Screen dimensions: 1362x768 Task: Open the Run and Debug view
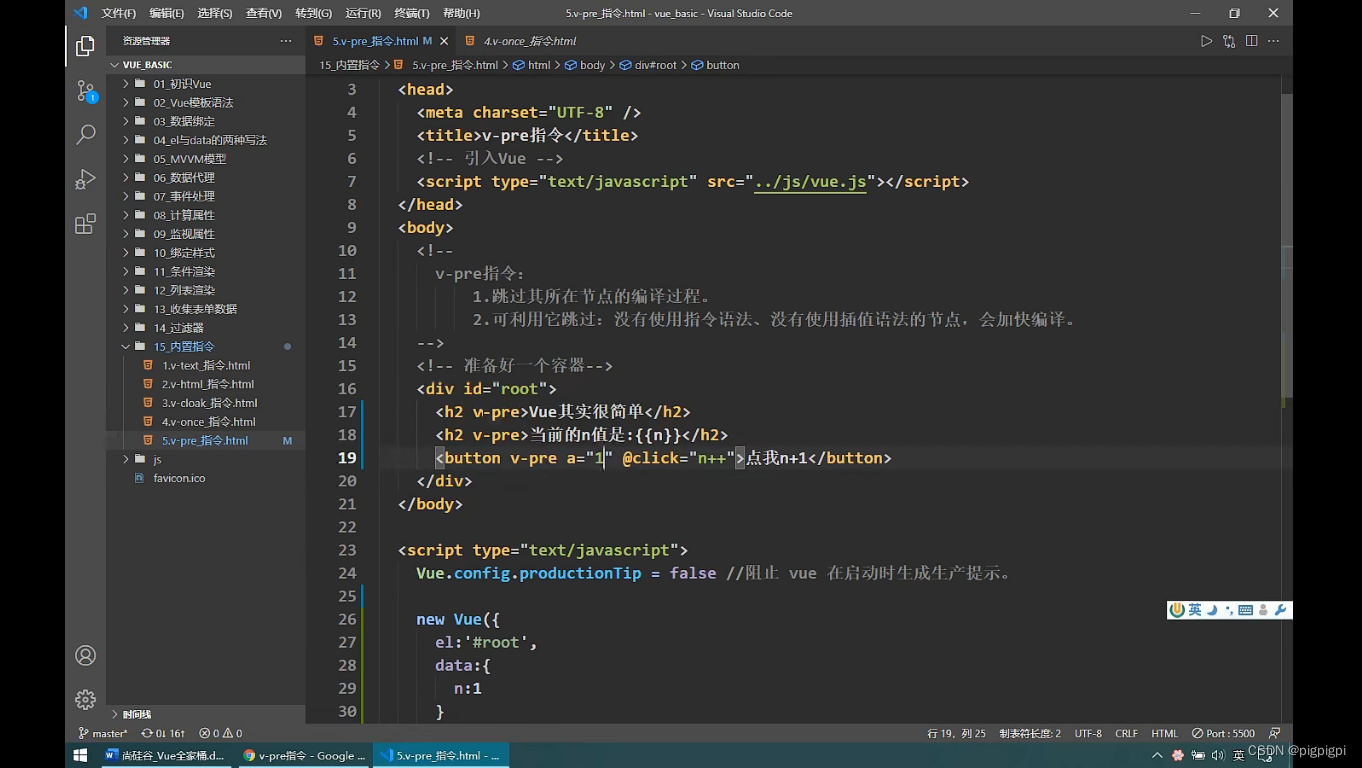[x=86, y=179]
